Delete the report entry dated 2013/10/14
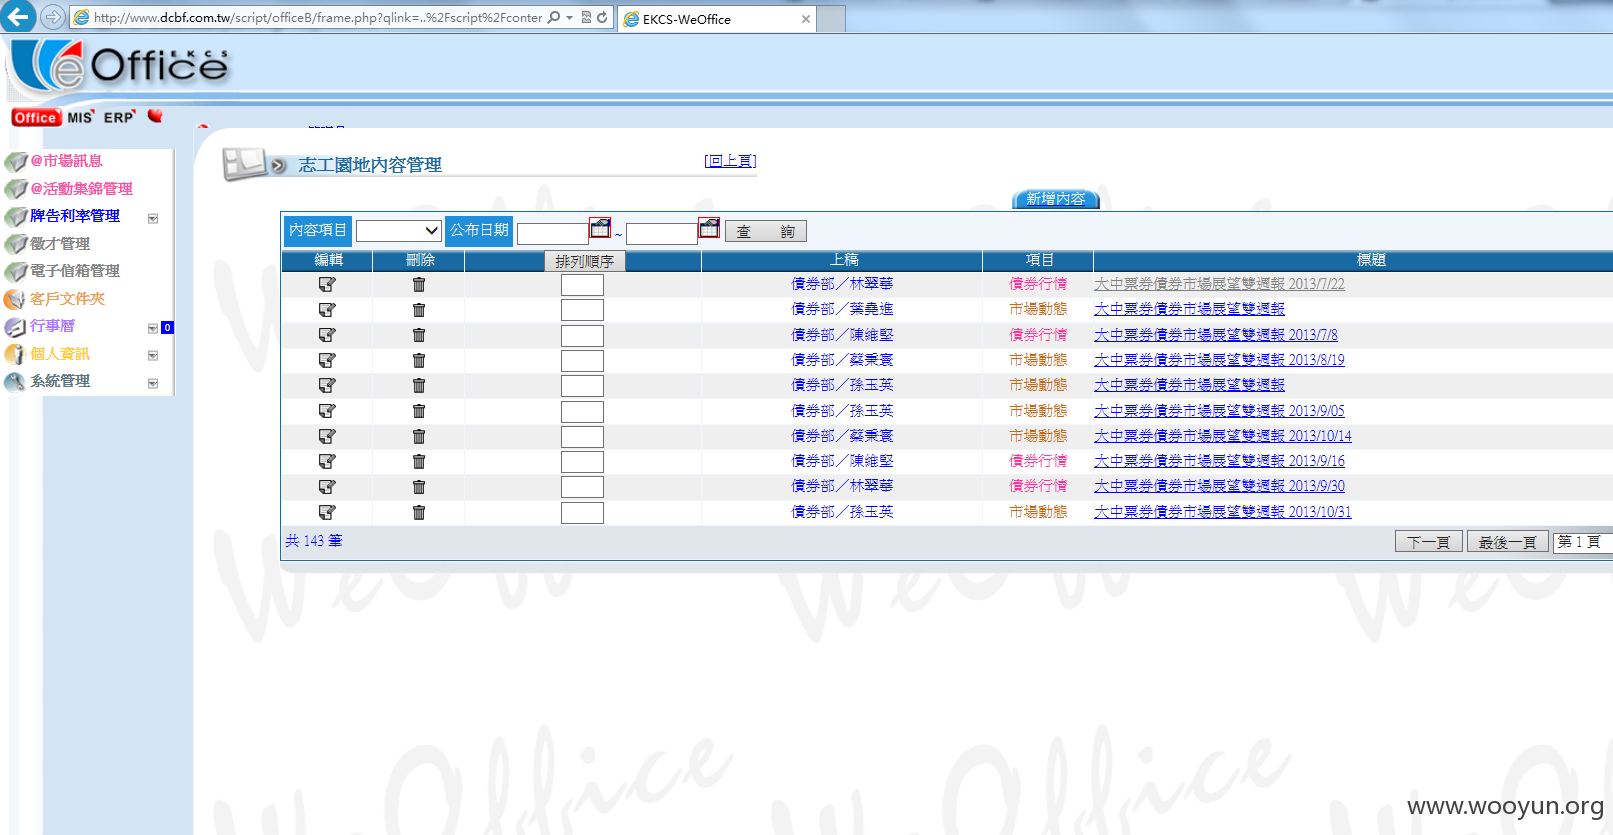Screen dimensions: 1613x835 (x=419, y=436)
